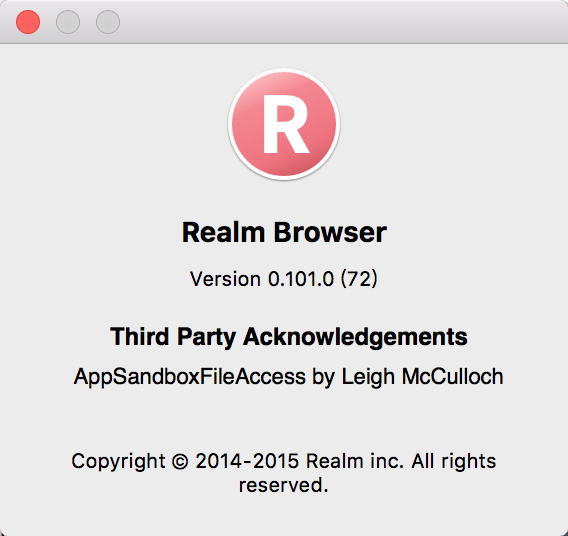
Task: Click the pink Realm Browser app logo
Action: [x=284, y=124]
